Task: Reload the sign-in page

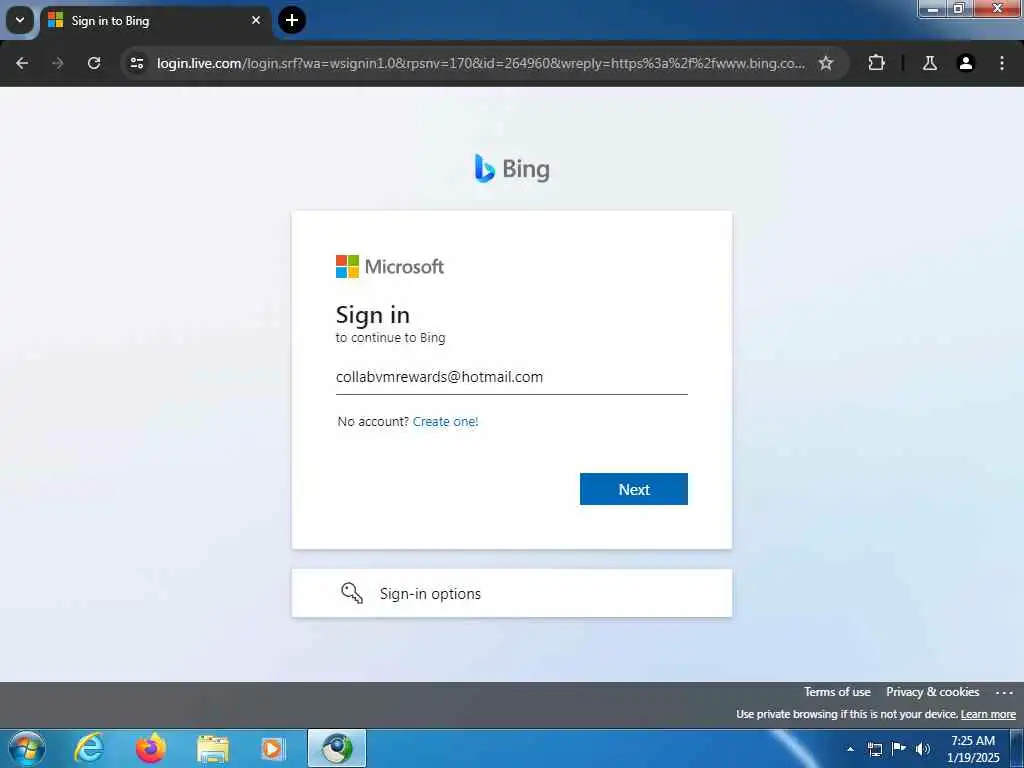Action: click(94, 63)
